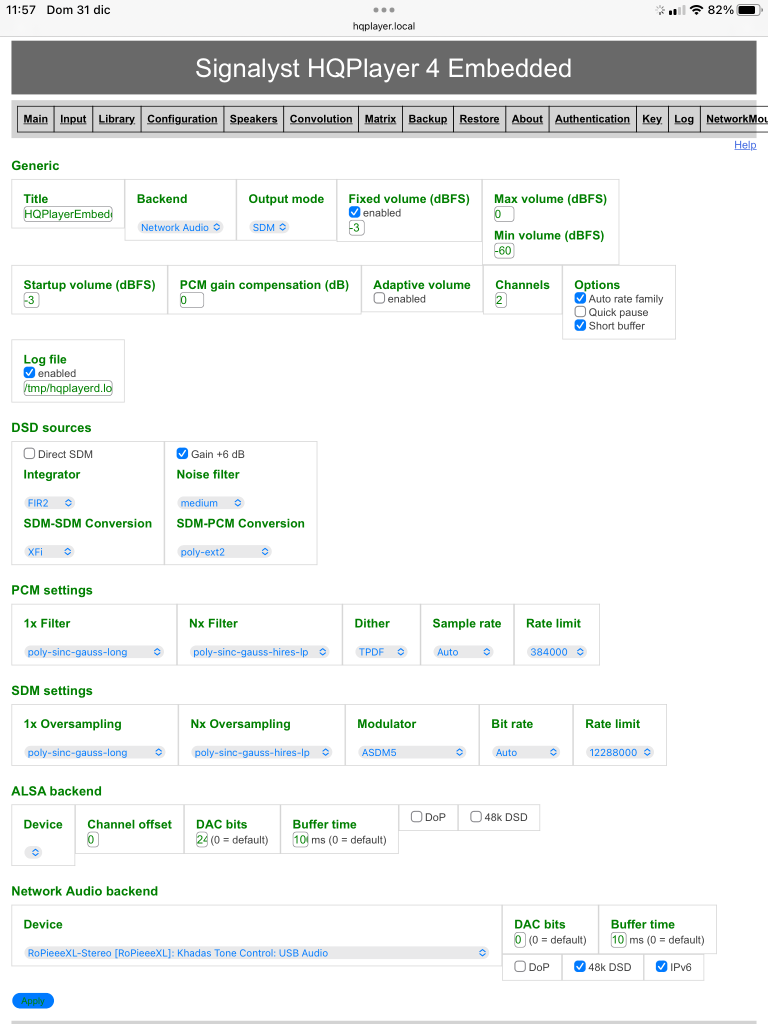Open the Noise filter medium dropdown
Image resolution: width=768 pixels, height=1024 pixels.
211,503
